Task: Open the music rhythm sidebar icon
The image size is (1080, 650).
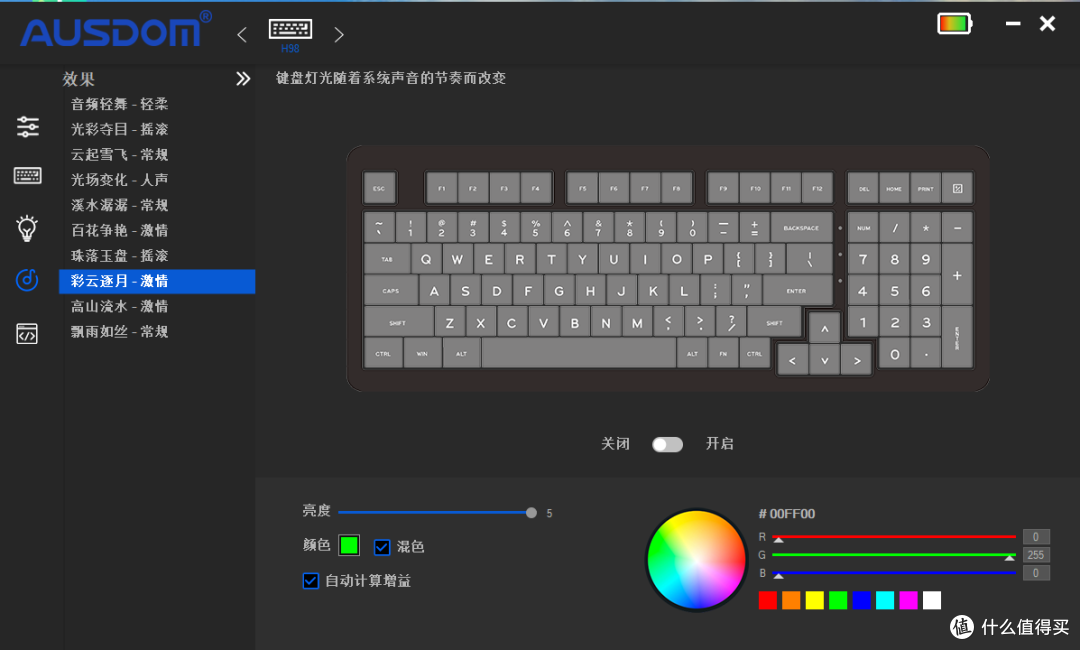Action: click(x=27, y=280)
